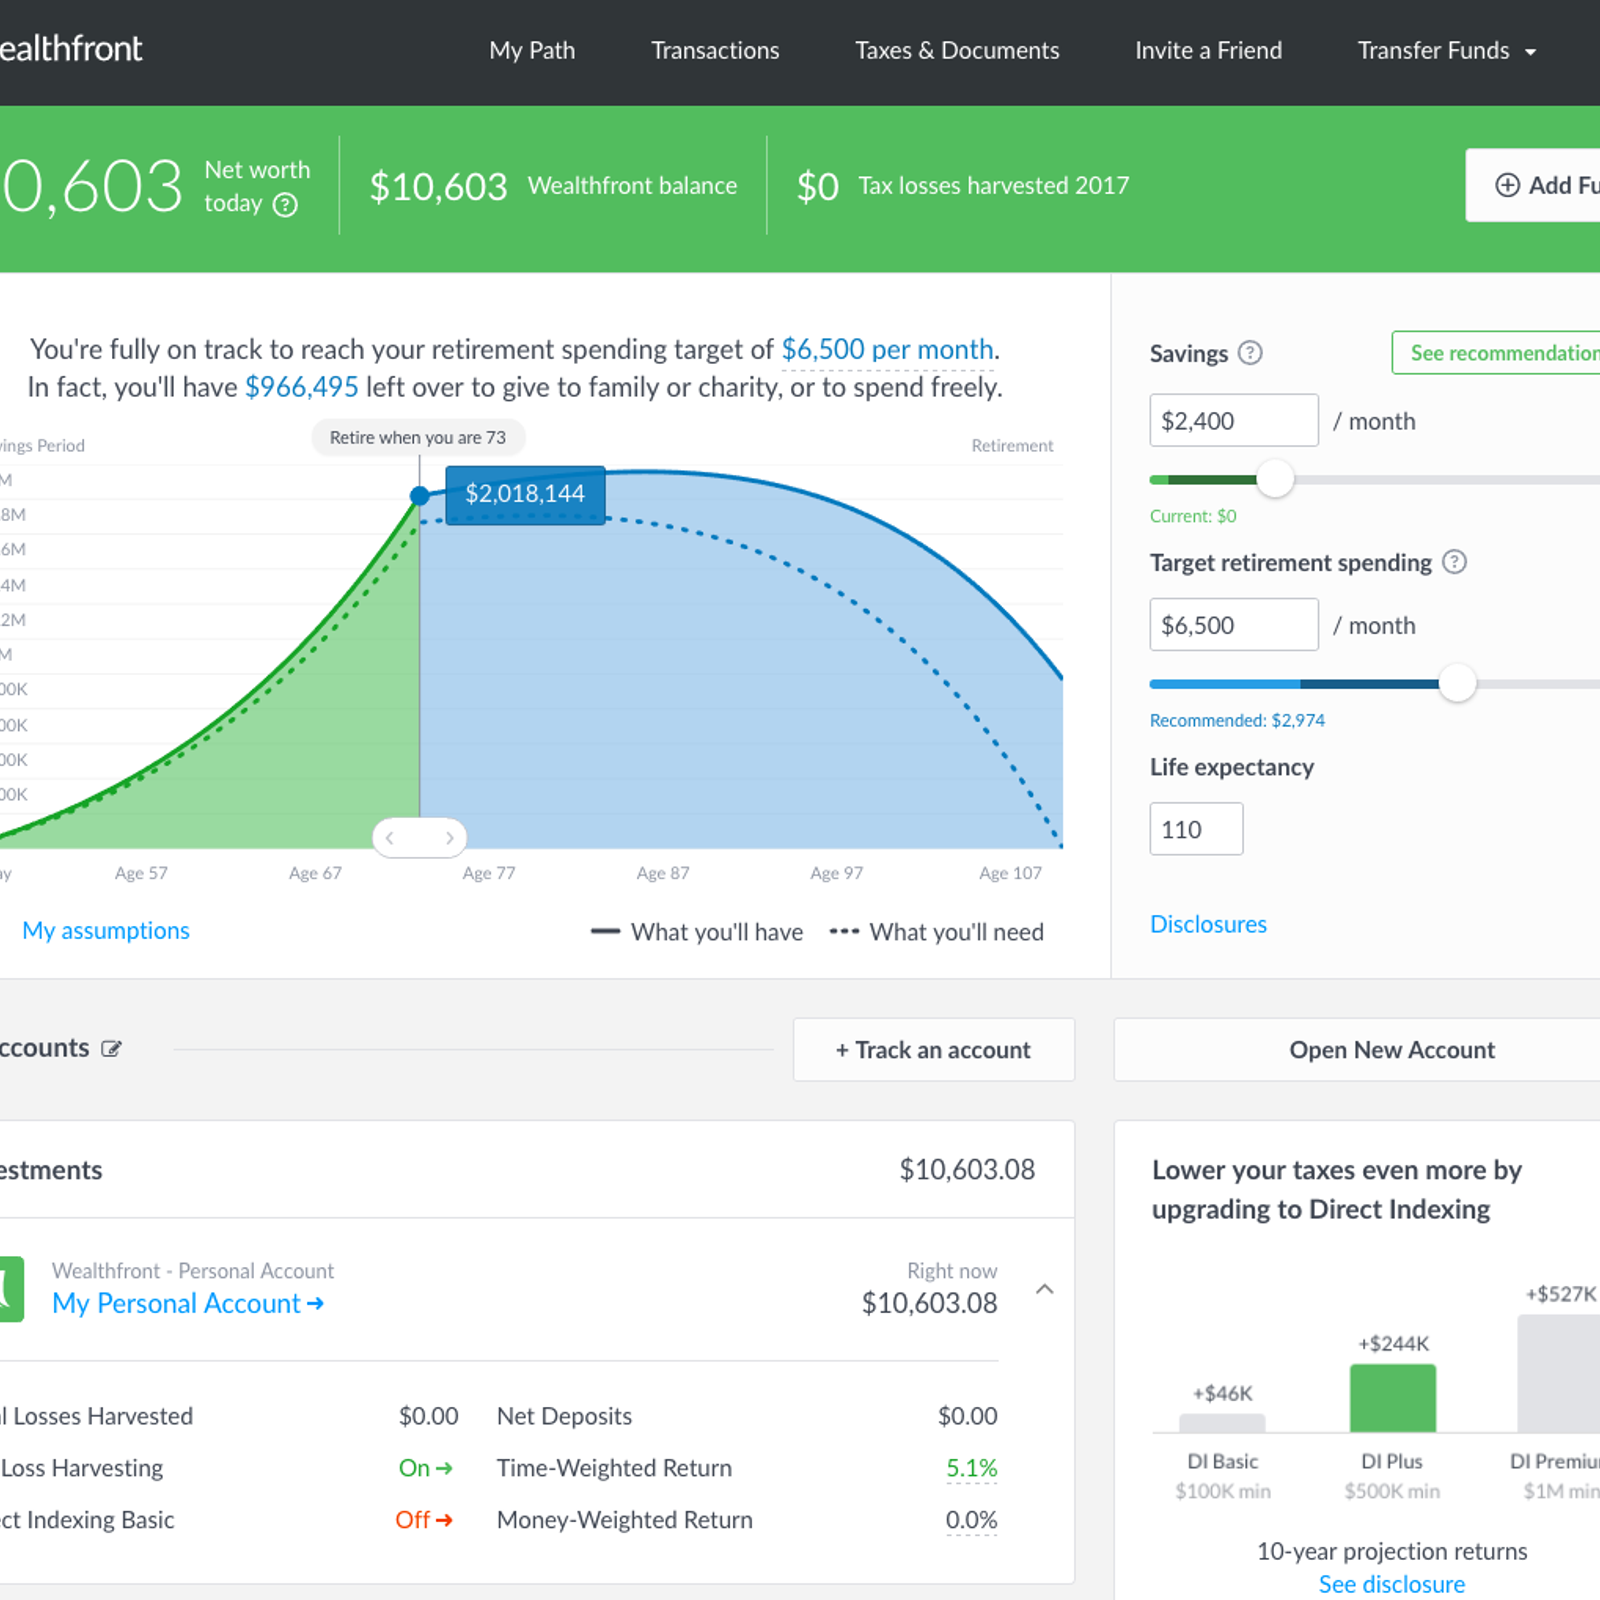Click the Recommended: $2,974 text
Image resolution: width=1600 pixels, height=1600 pixels.
tap(1237, 720)
